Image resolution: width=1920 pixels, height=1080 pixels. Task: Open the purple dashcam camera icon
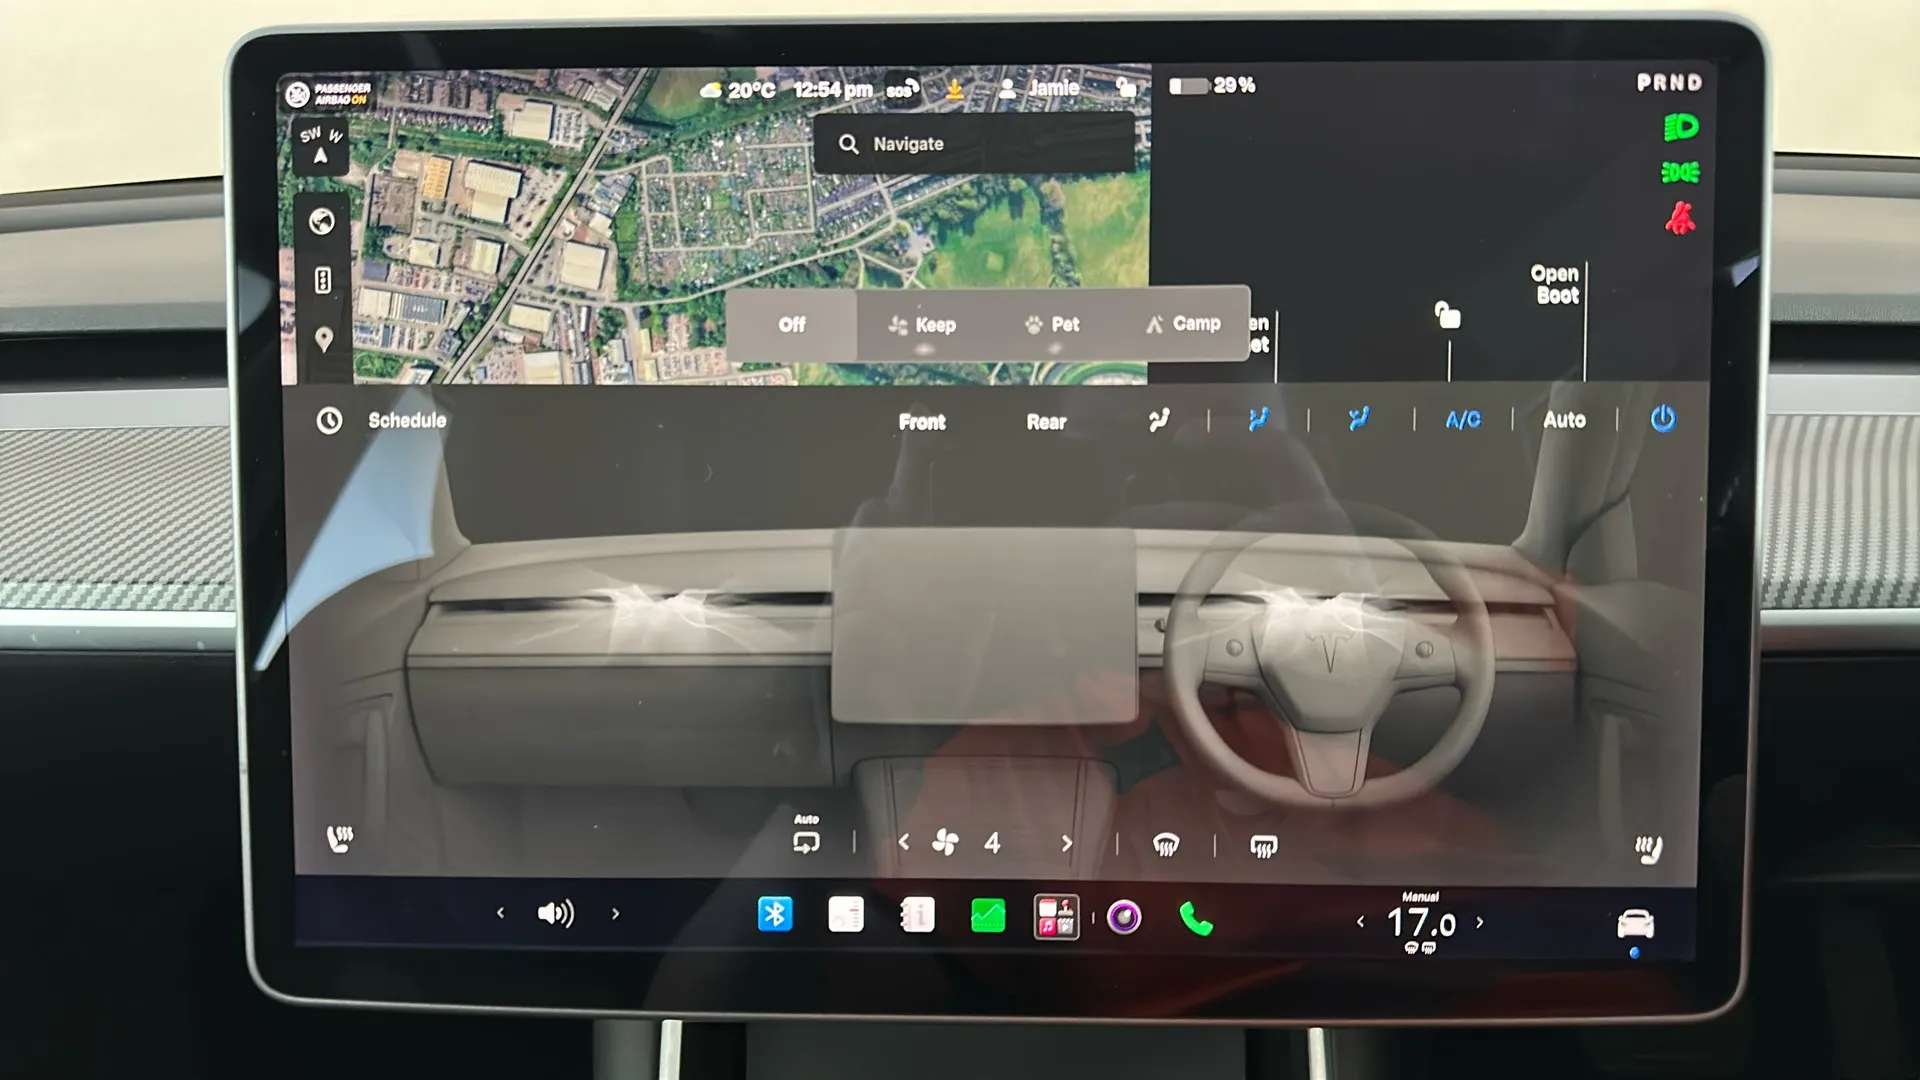click(1125, 916)
